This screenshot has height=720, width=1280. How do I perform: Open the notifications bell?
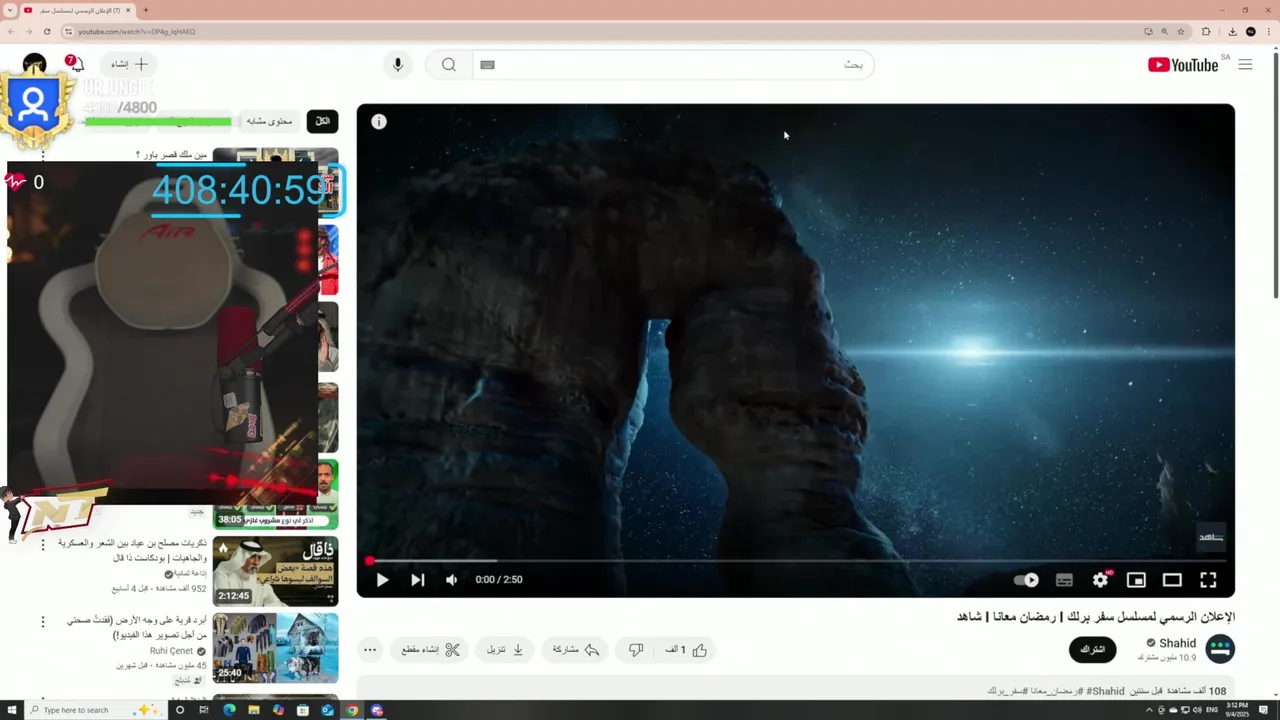tap(76, 65)
